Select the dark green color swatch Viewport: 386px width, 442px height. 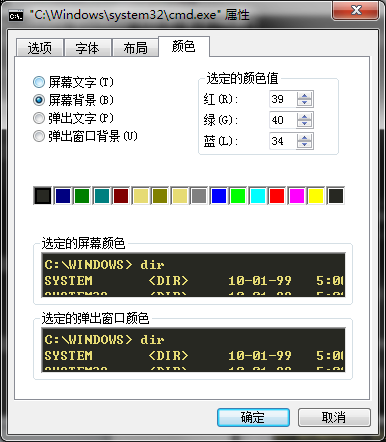click(x=82, y=196)
